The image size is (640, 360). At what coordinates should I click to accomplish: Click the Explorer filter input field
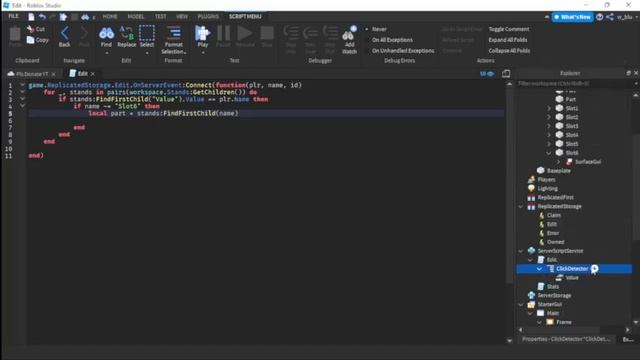click(574, 84)
